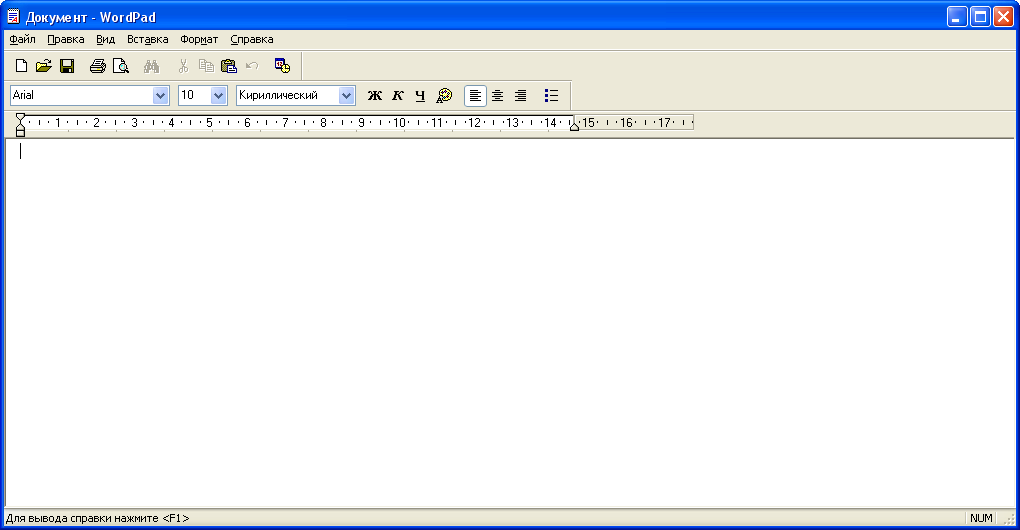
Task: Open the Вставка menu
Action: (x=148, y=39)
